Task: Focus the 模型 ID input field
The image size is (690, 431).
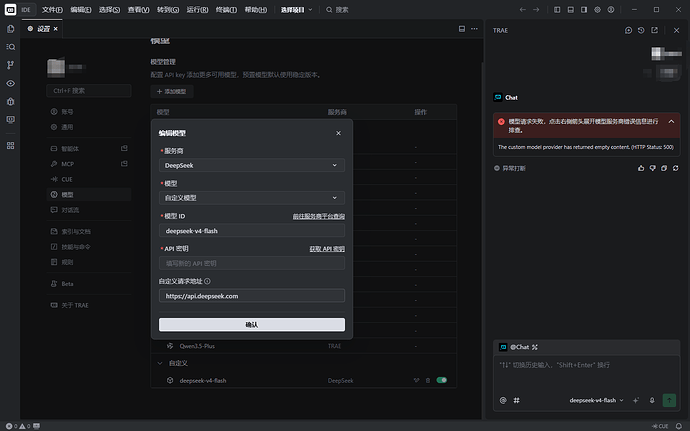Action: click(x=252, y=231)
